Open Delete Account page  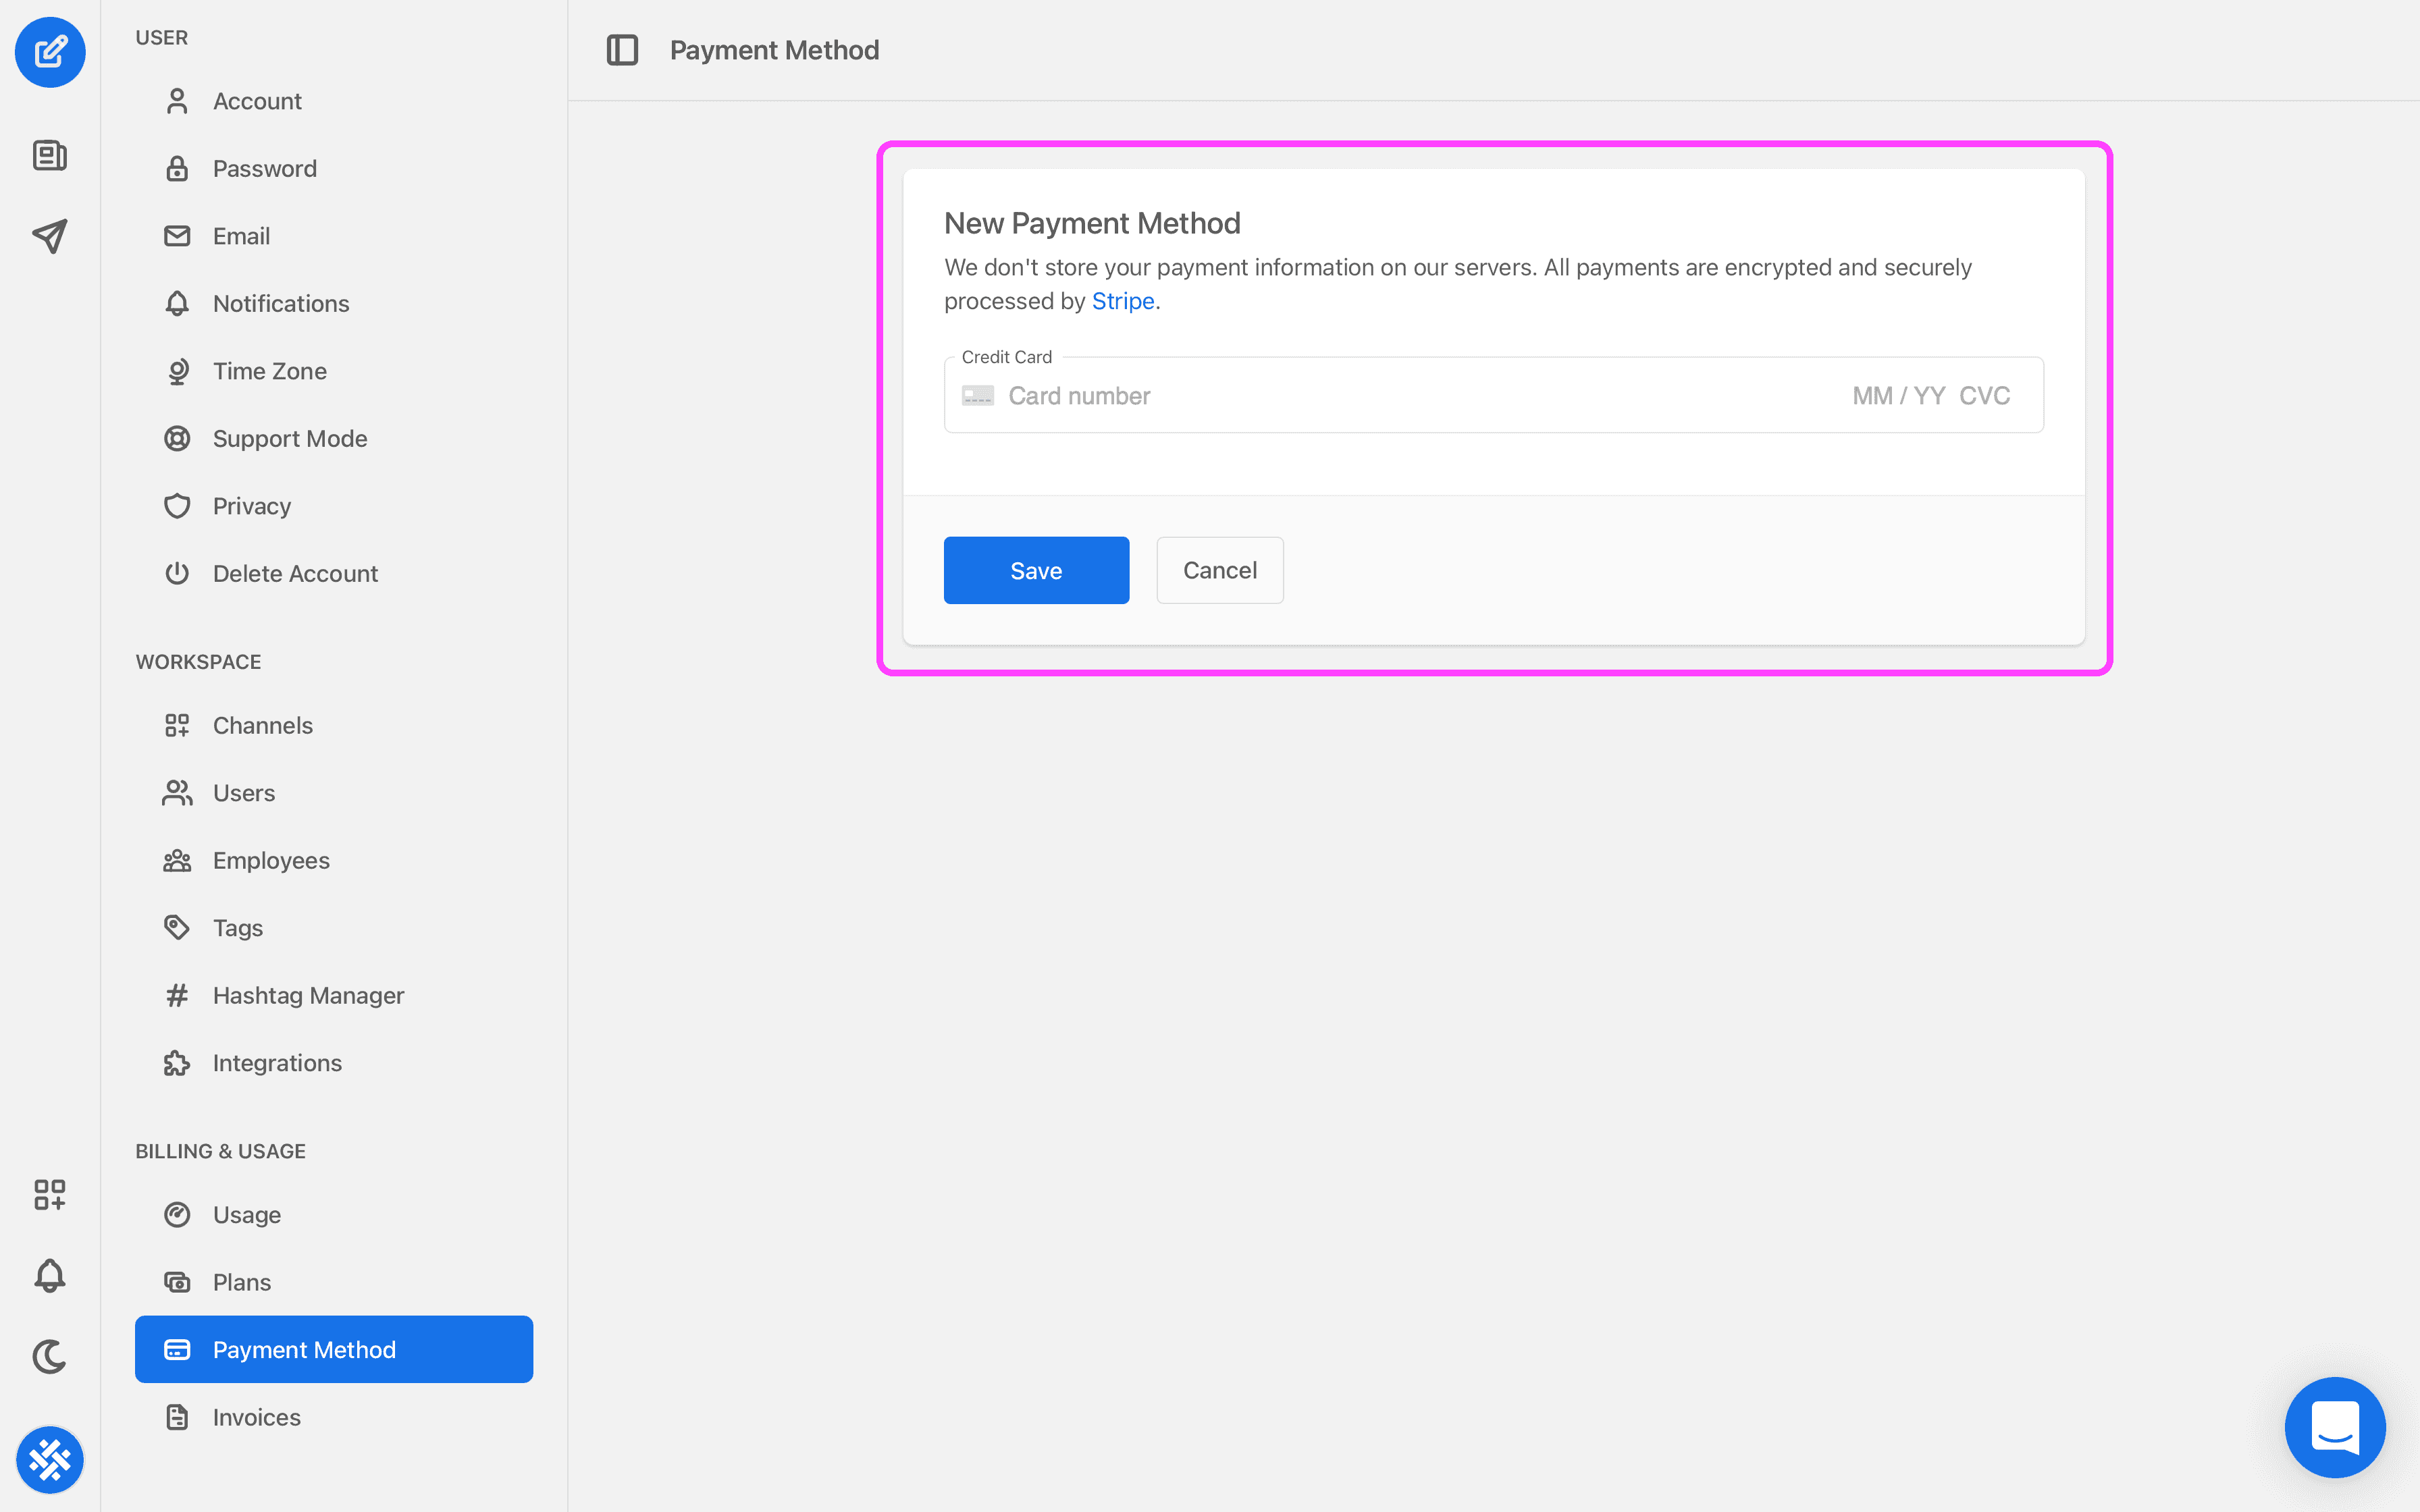(334, 574)
